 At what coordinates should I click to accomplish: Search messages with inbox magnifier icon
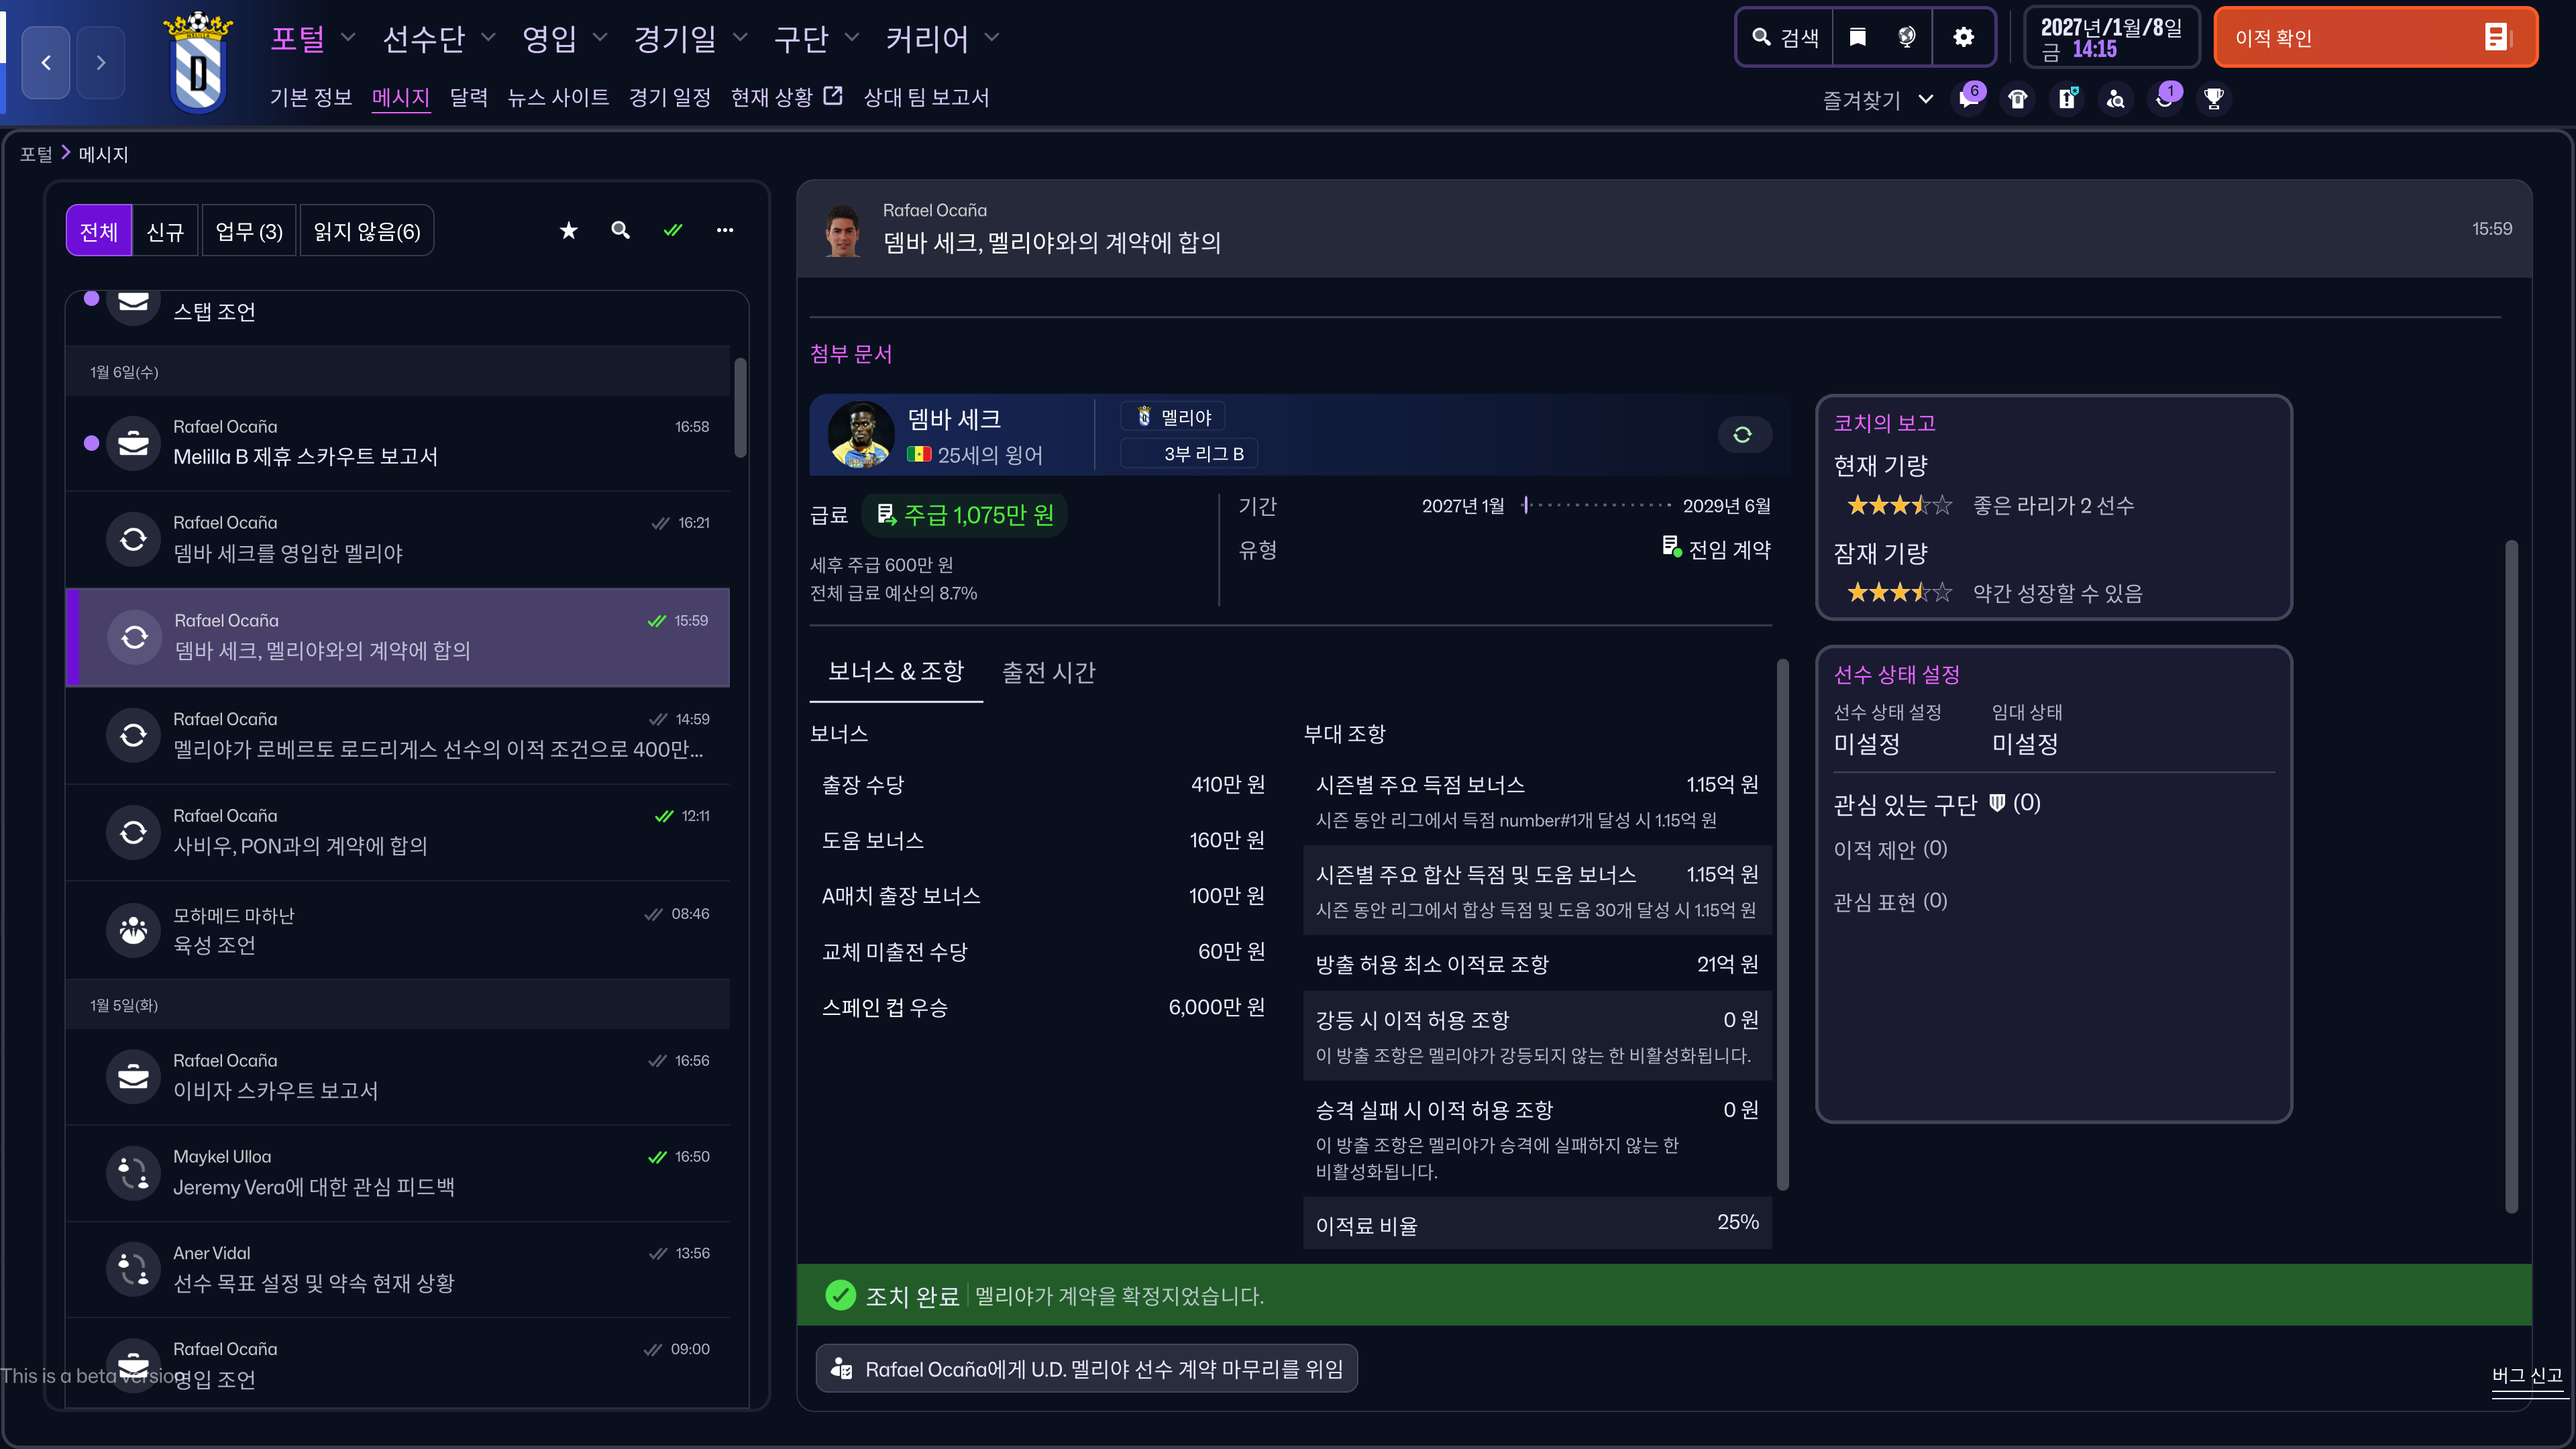[x=620, y=231]
